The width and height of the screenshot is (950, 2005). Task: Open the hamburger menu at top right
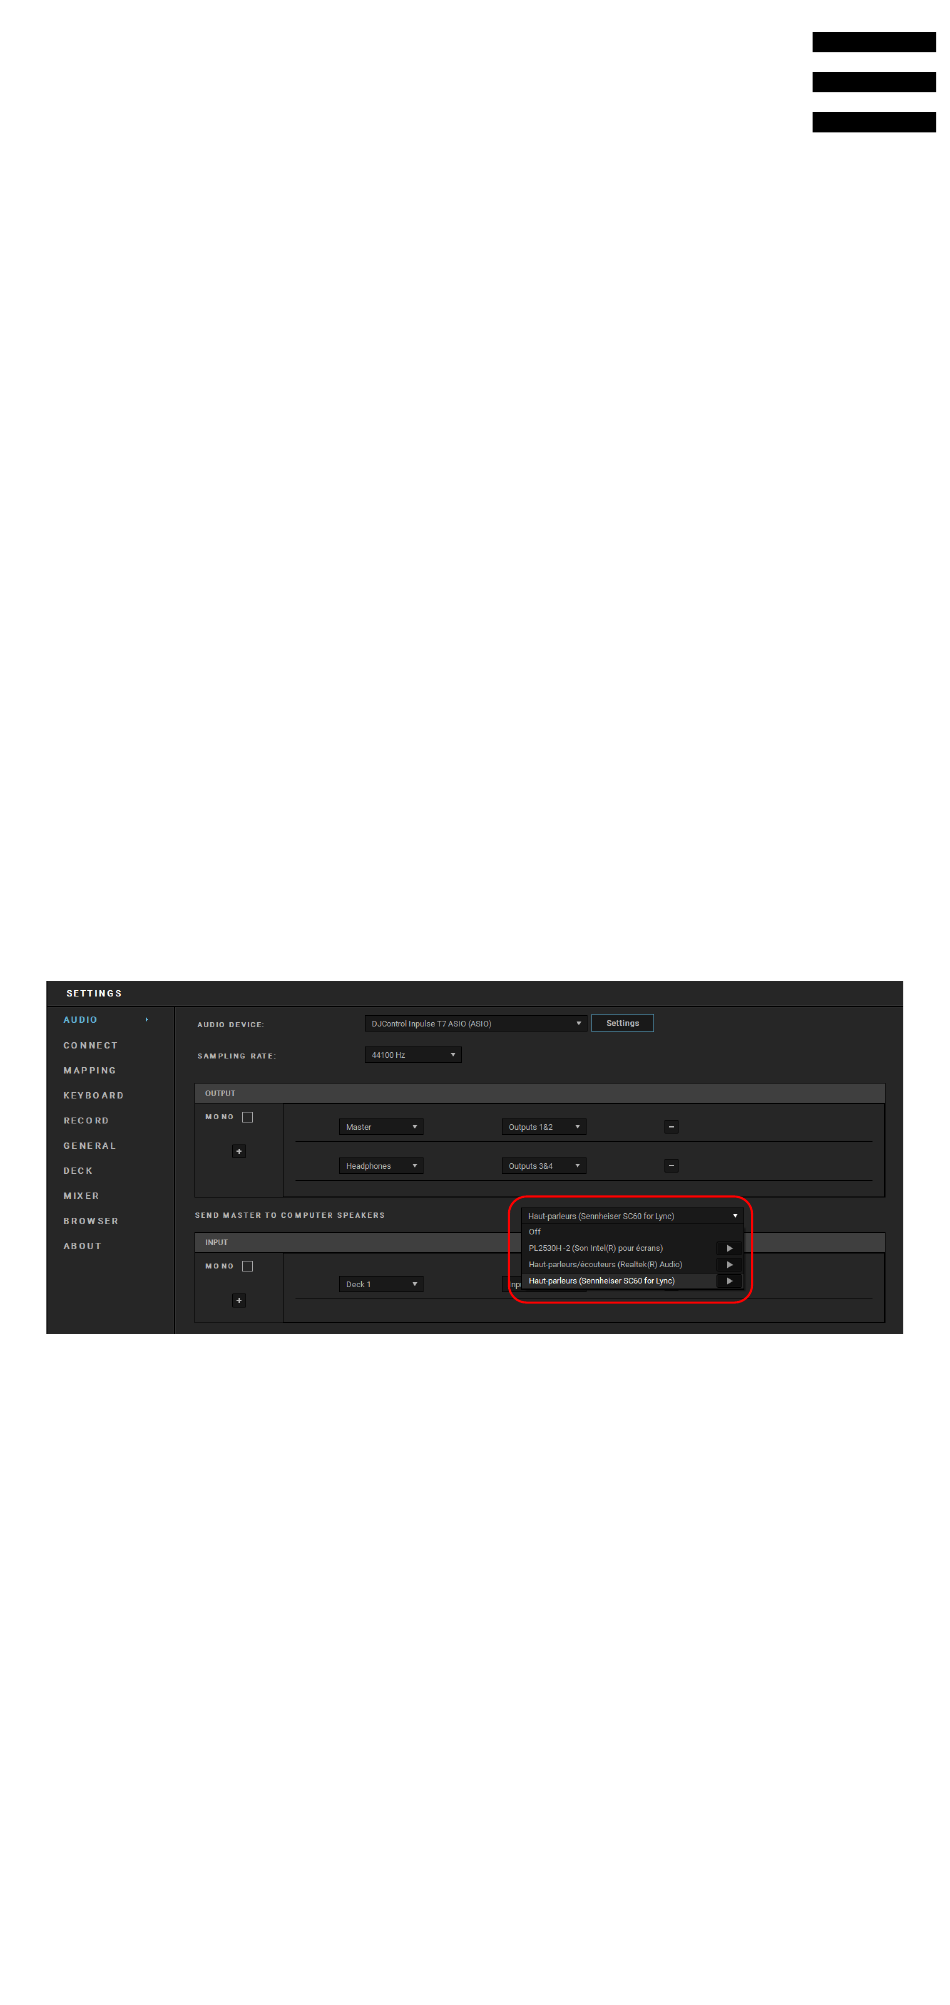pos(873,82)
